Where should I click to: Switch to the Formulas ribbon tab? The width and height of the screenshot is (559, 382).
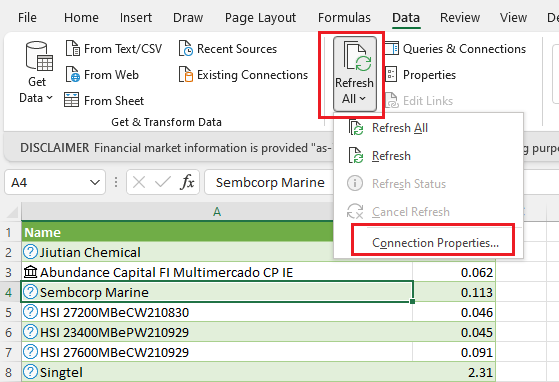pyautogui.click(x=344, y=17)
